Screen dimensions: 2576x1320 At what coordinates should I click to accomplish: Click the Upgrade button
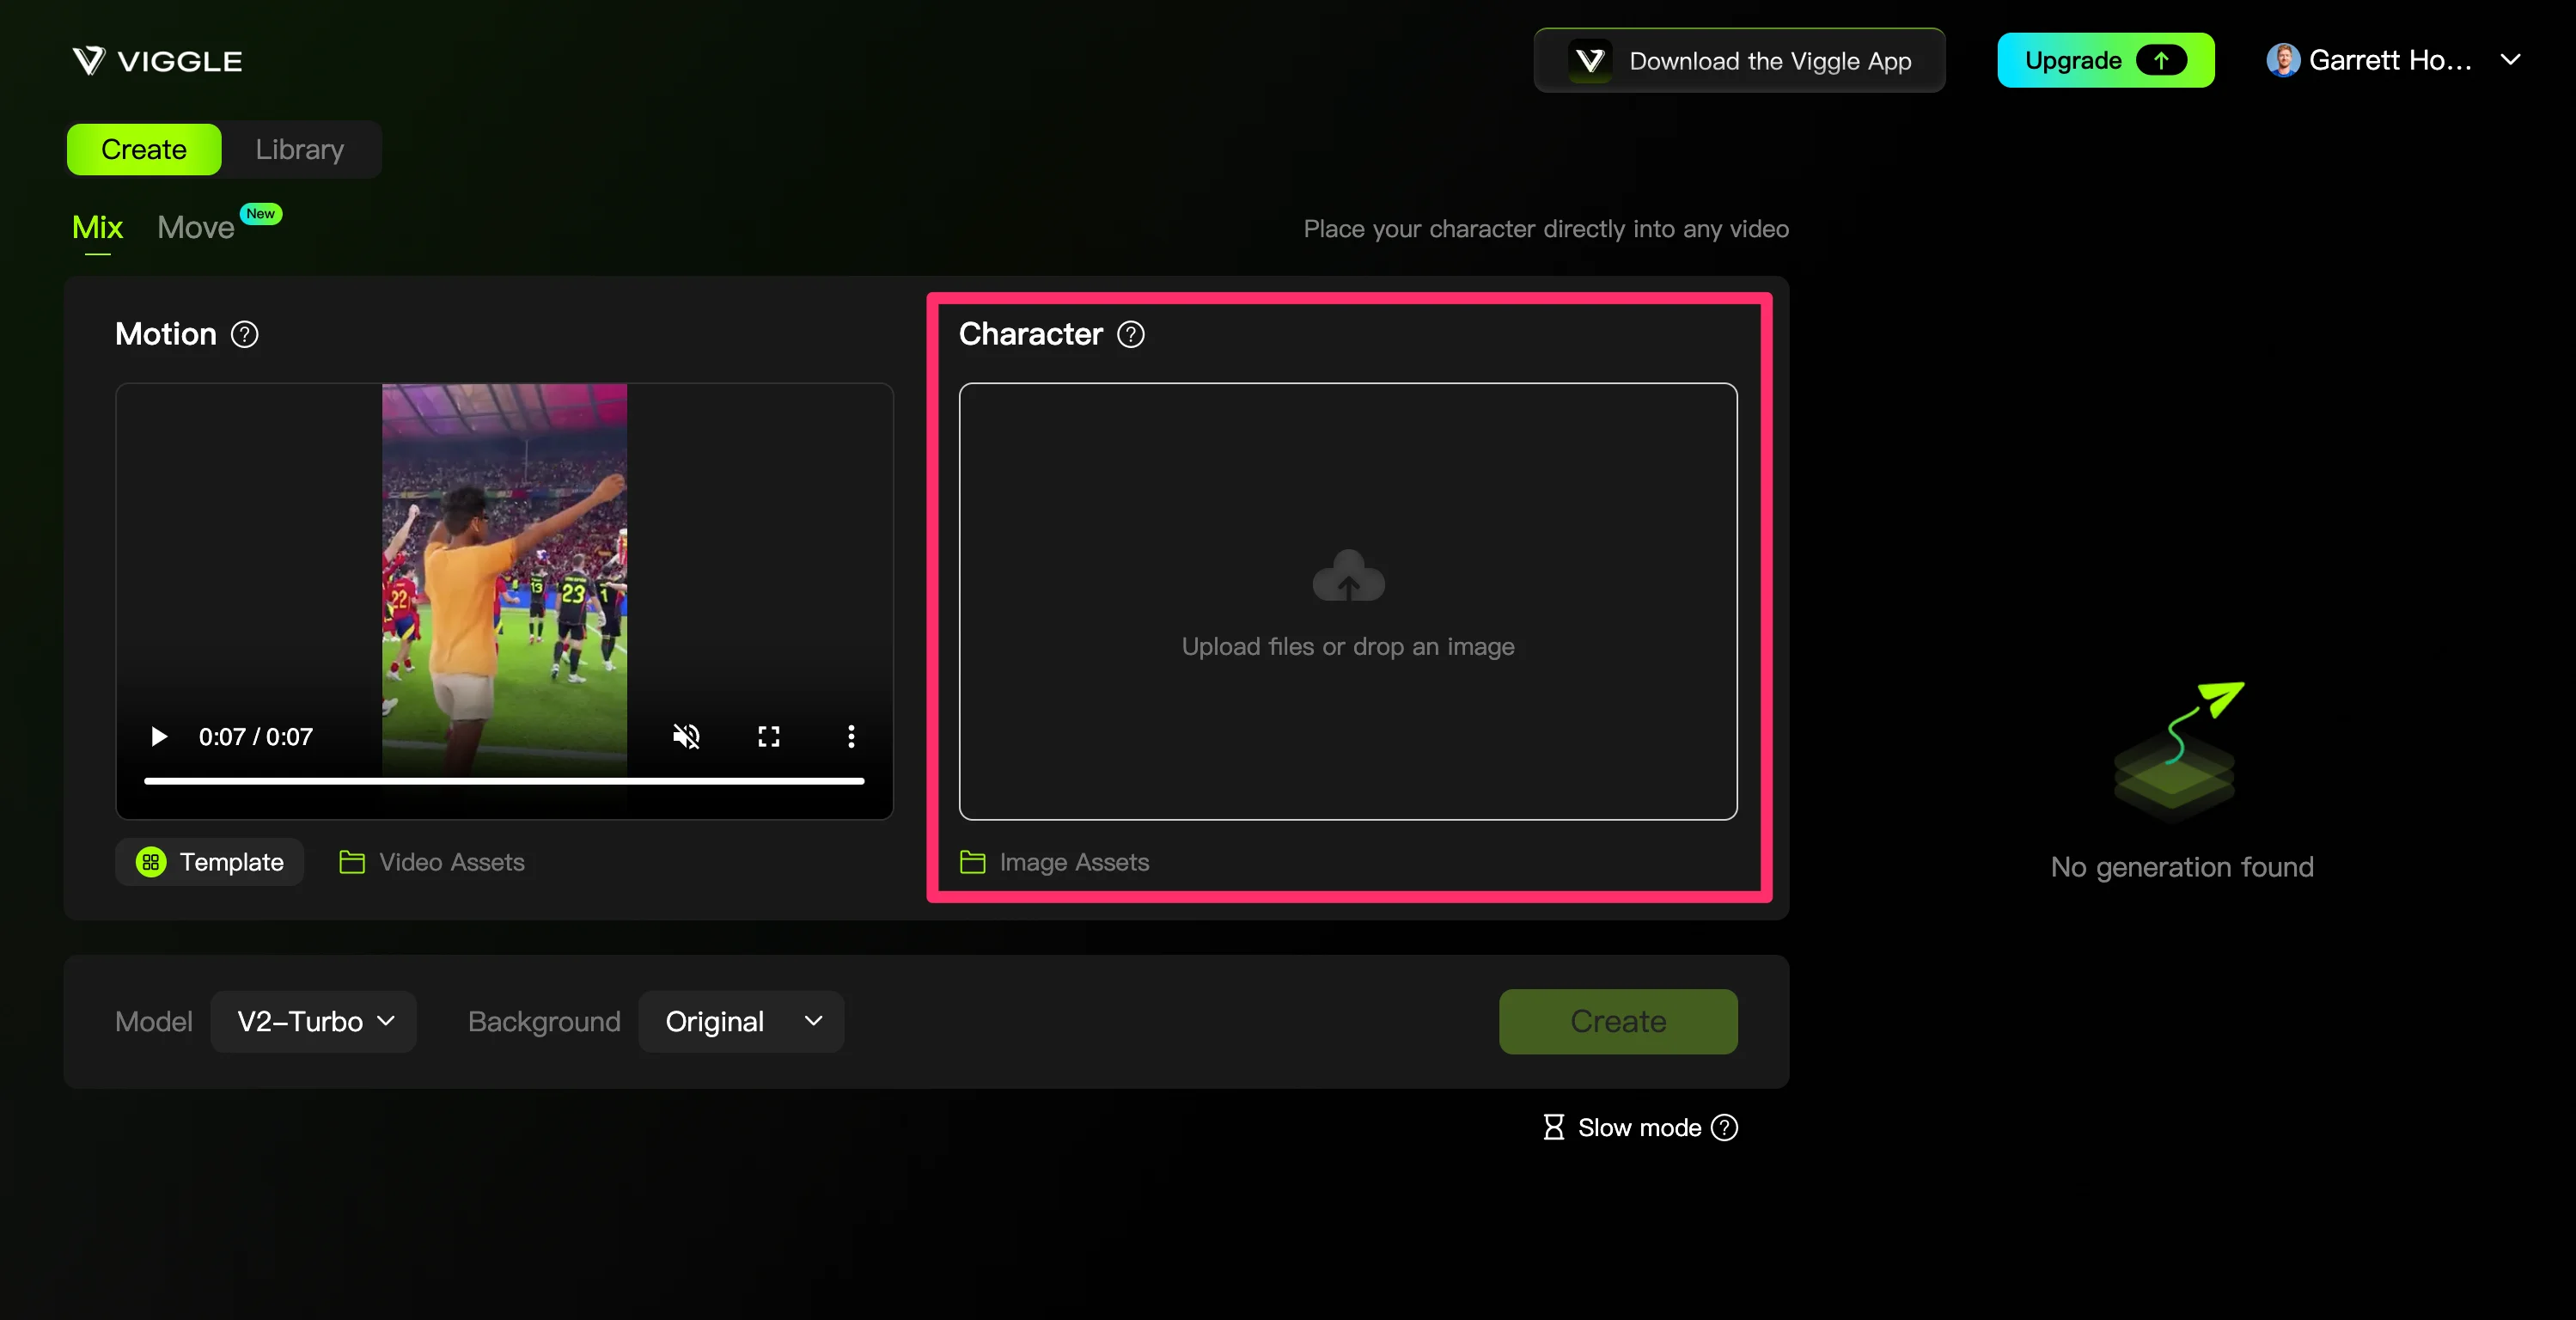click(2105, 60)
